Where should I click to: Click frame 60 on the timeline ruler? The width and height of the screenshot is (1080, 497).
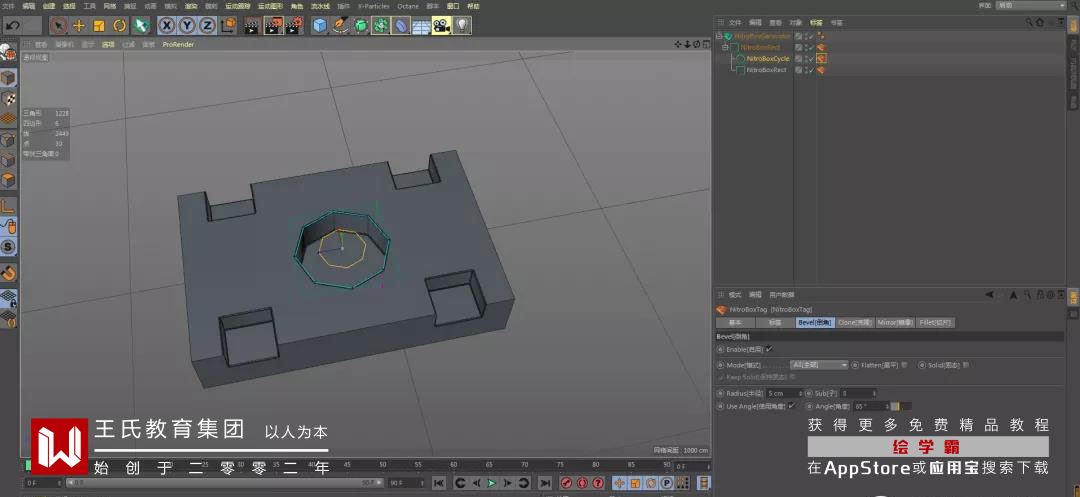pyautogui.click(x=454, y=465)
